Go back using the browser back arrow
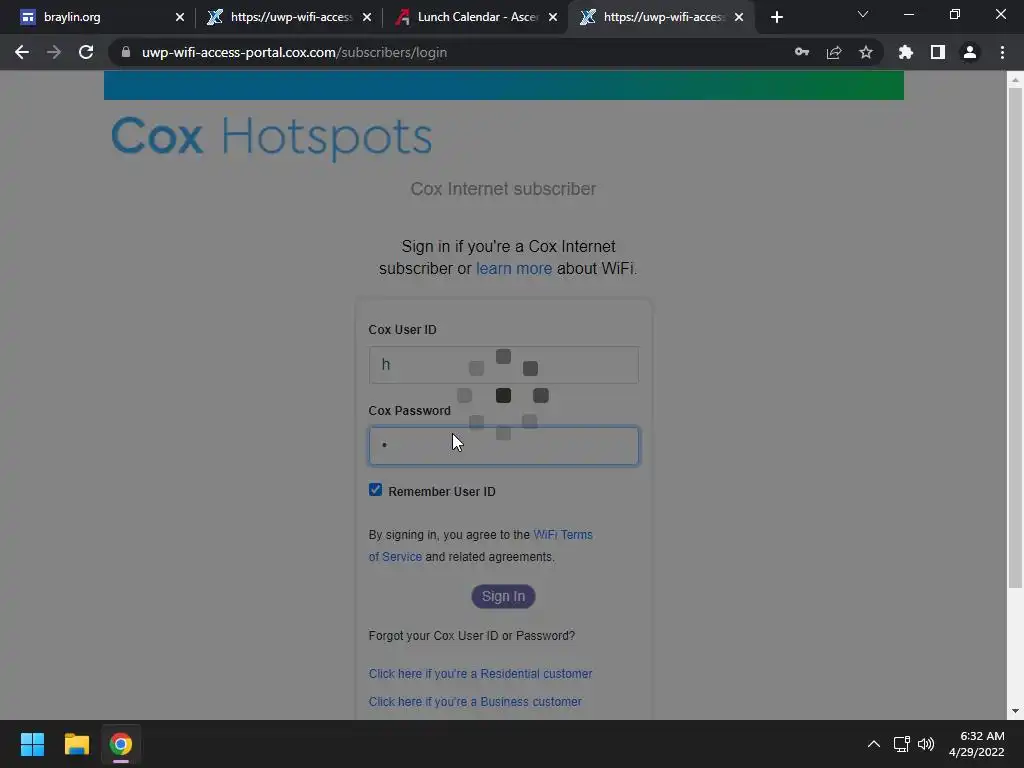The image size is (1024, 768). 22,52
